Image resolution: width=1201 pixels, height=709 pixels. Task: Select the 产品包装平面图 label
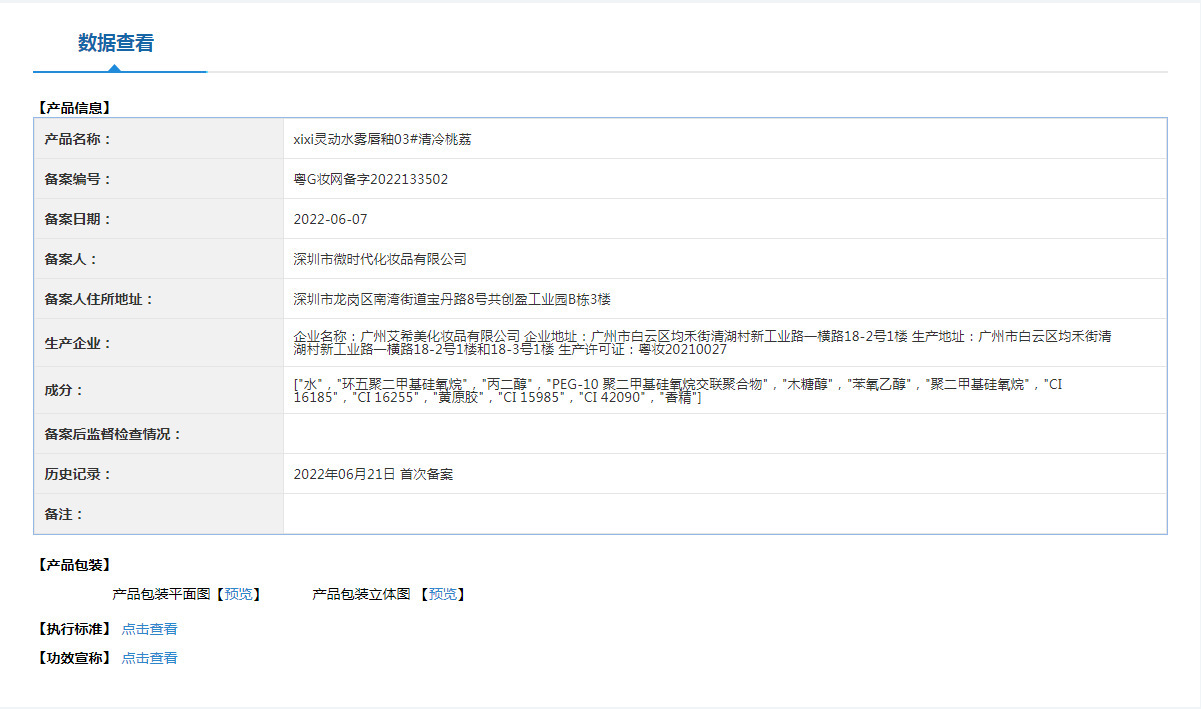tap(161, 594)
